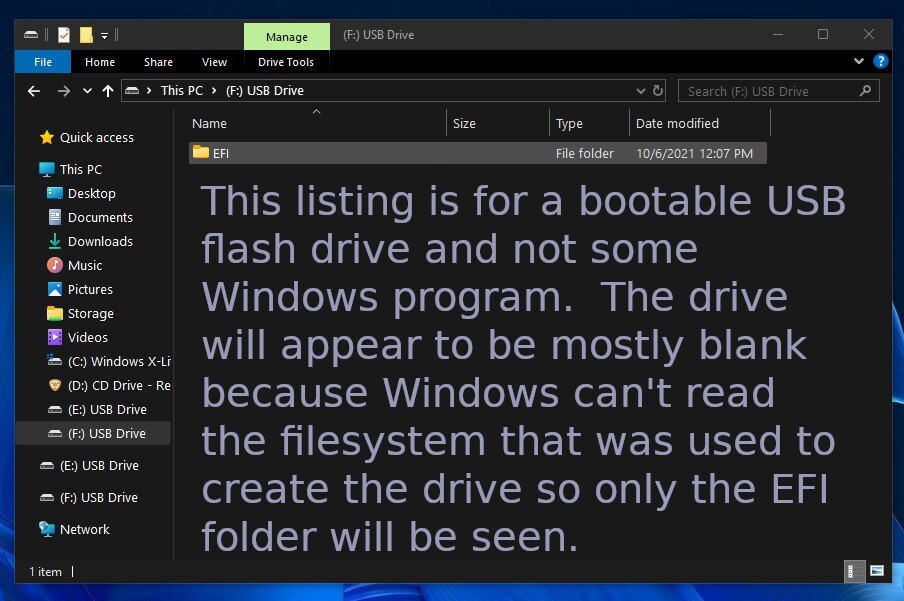Viewport: 904px width, 601px height.
Task: Click the Quick access star icon
Action: [47, 137]
